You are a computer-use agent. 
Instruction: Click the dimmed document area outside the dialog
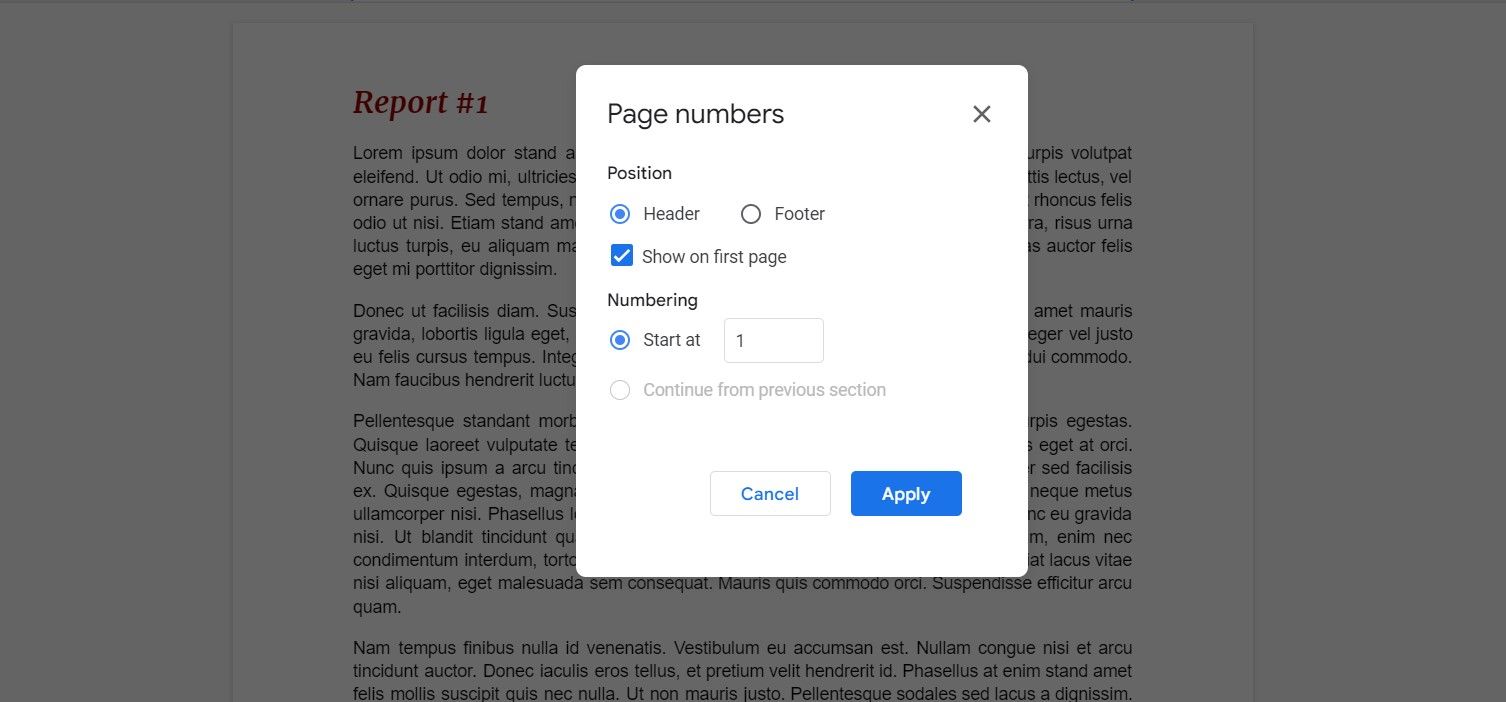click(300, 400)
